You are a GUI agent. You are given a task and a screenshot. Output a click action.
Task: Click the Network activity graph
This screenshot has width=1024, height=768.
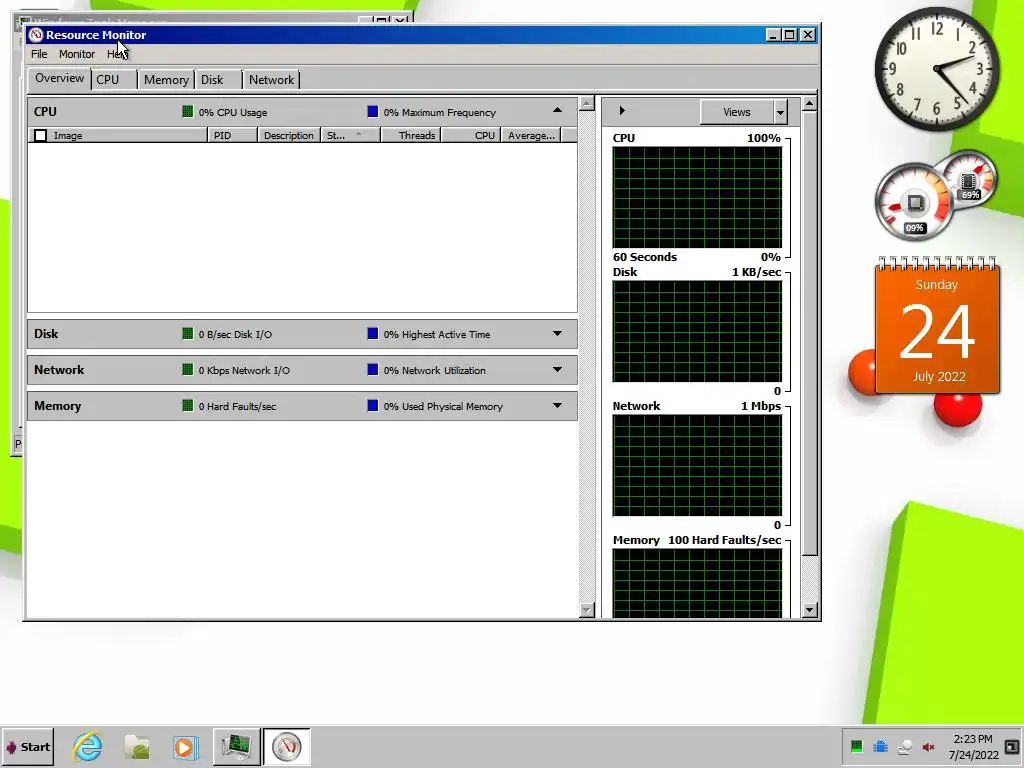click(x=697, y=466)
